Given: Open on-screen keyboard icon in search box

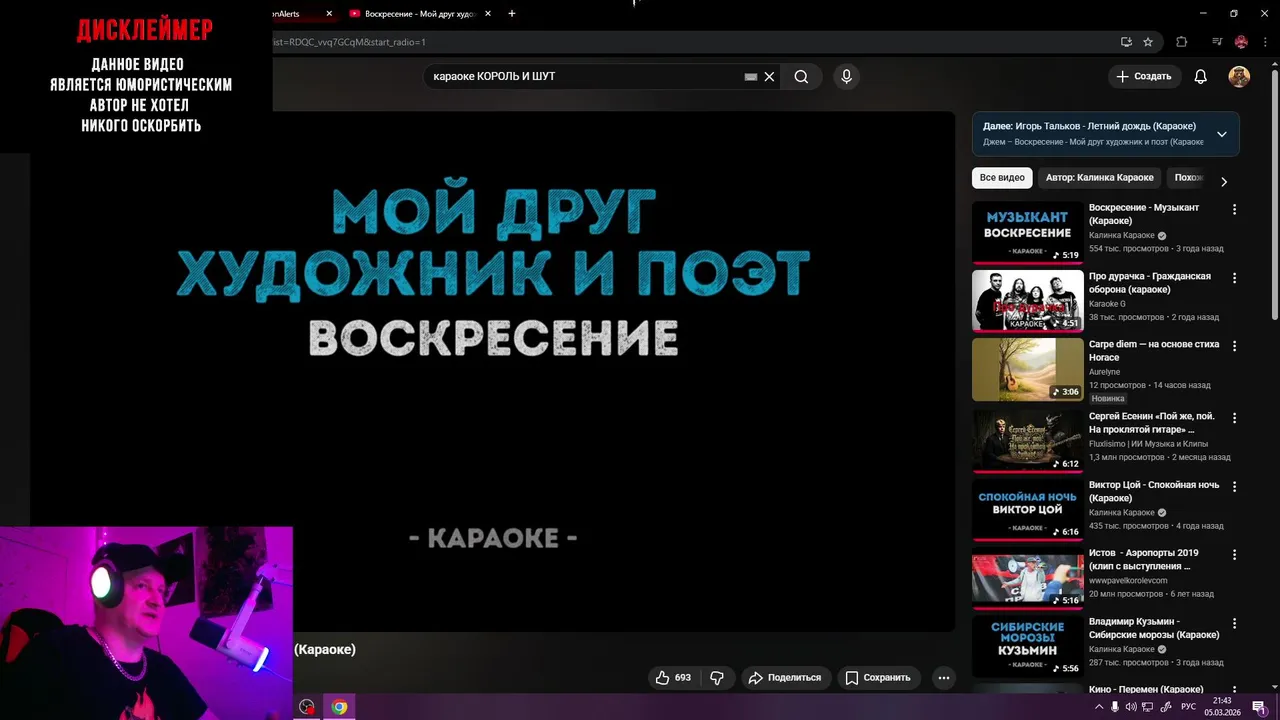Looking at the screenshot, I should pyautogui.click(x=751, y=77).
